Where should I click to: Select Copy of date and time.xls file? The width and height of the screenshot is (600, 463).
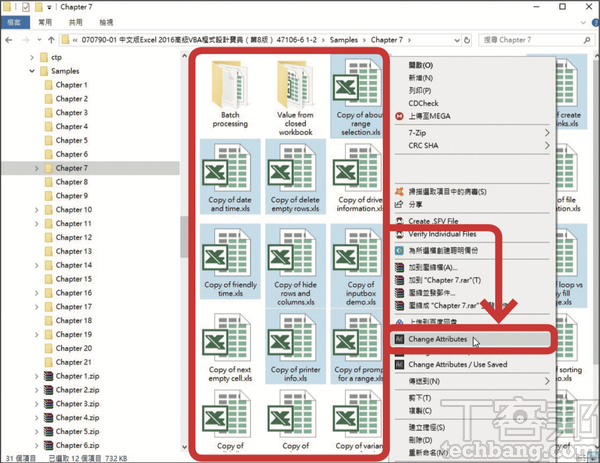[x=230, y=177]
